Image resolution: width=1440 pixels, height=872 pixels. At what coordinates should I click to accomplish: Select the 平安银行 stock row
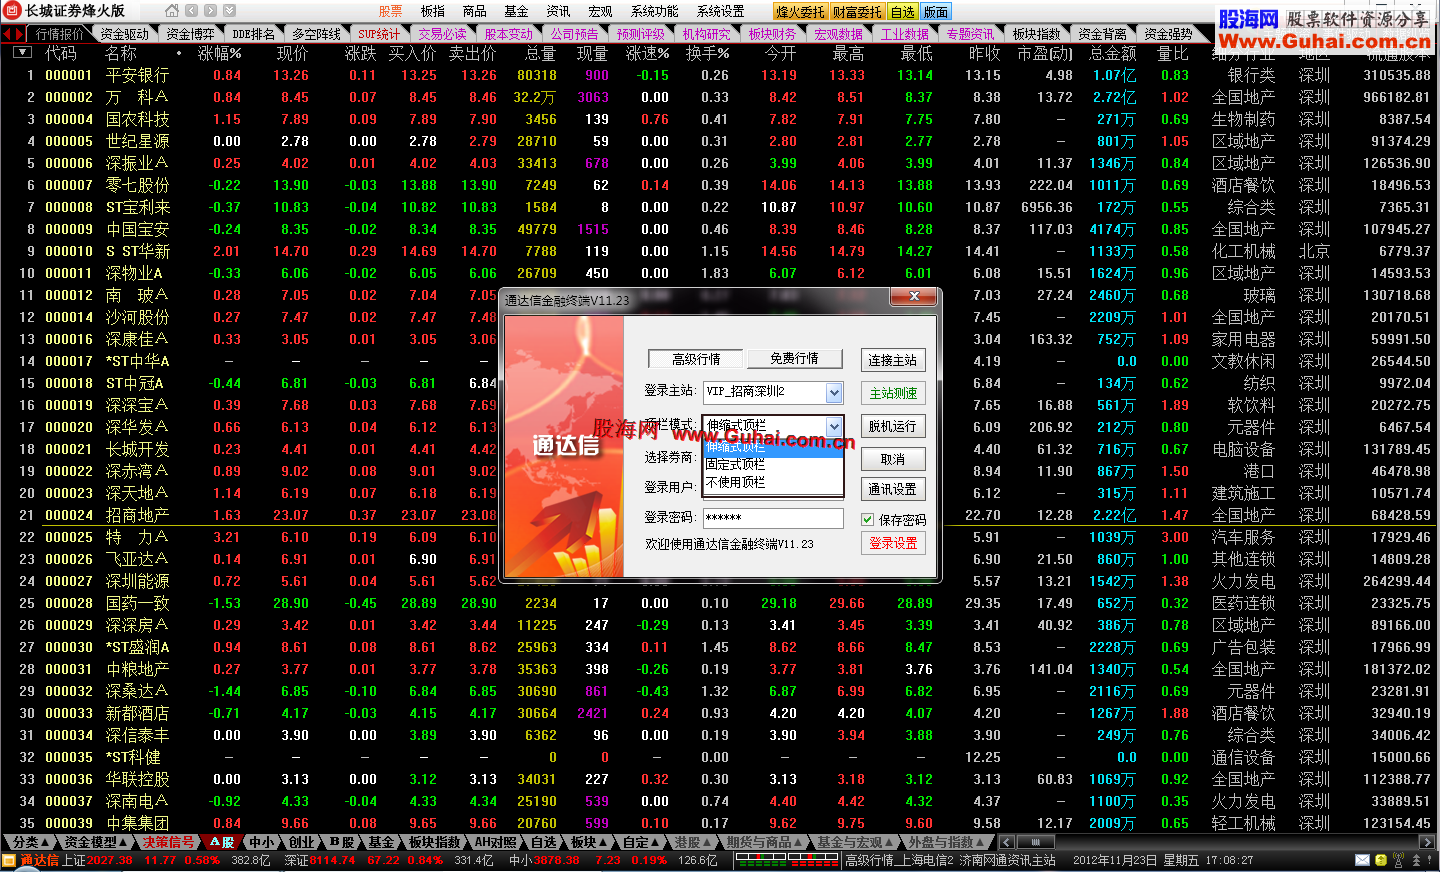point(720,75)
